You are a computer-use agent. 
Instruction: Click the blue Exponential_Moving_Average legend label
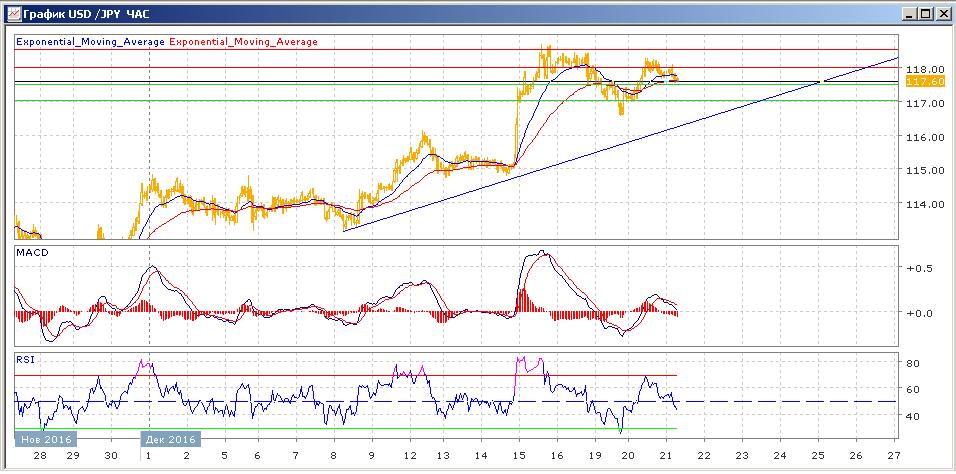[91, 42]
